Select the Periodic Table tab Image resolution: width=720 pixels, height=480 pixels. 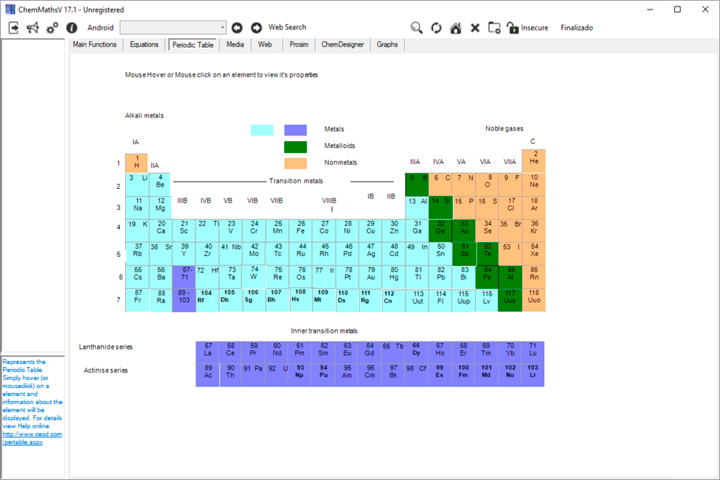(x=193, y=45)
